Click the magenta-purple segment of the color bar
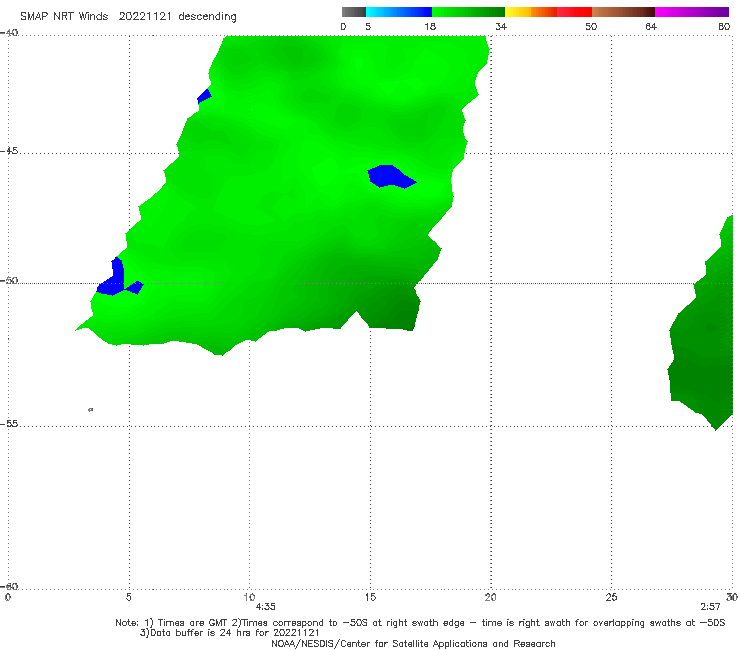 692,12
